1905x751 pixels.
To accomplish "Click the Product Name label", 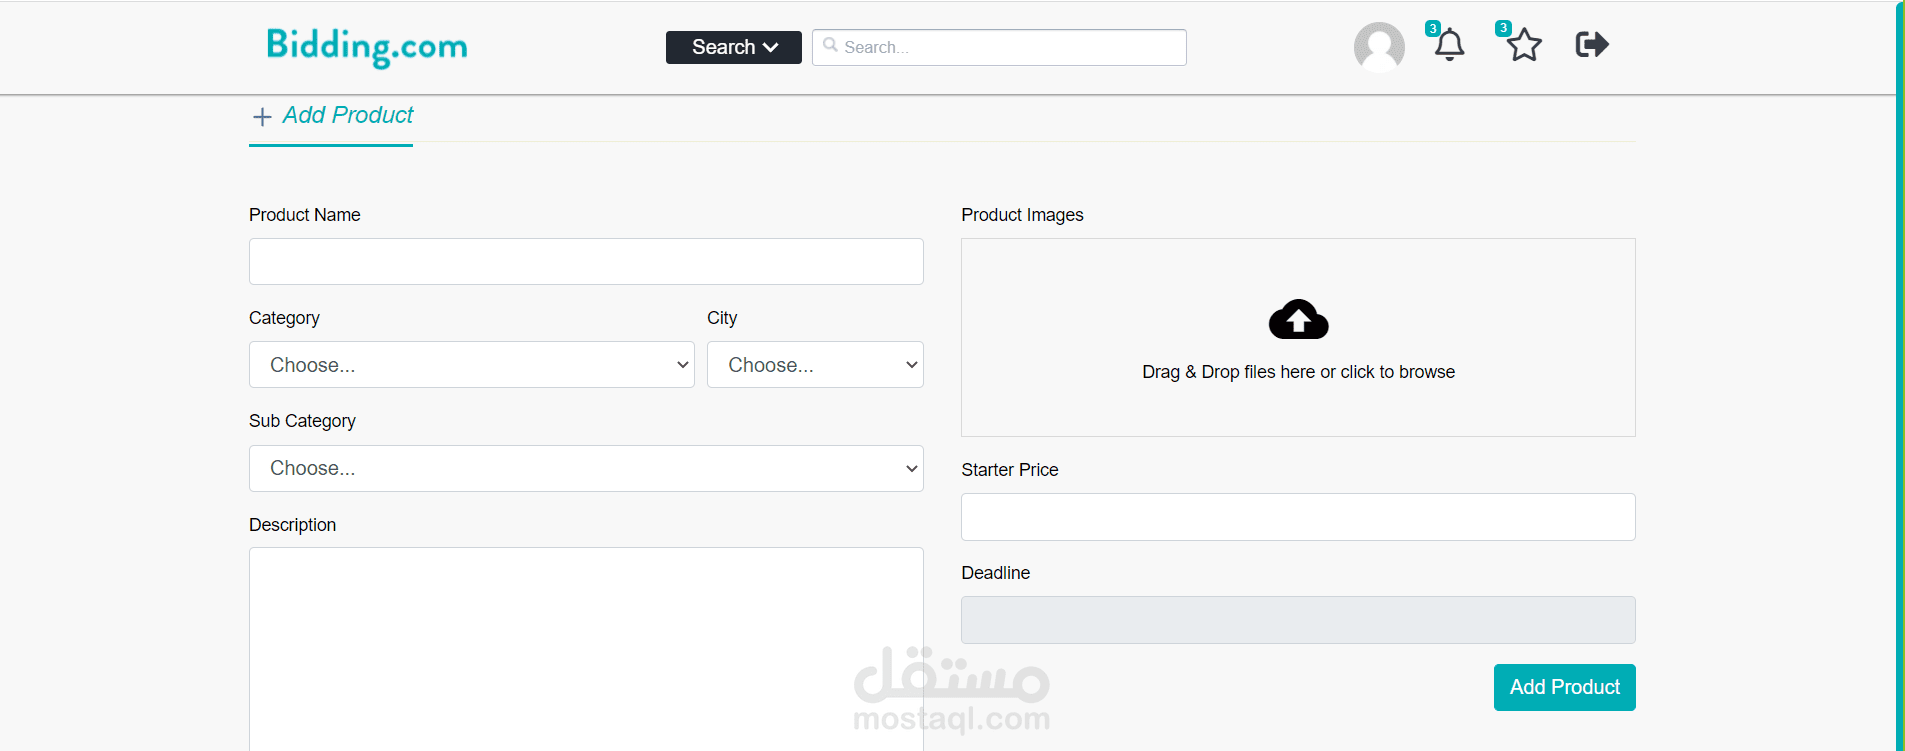I will (x=304, y=215).
